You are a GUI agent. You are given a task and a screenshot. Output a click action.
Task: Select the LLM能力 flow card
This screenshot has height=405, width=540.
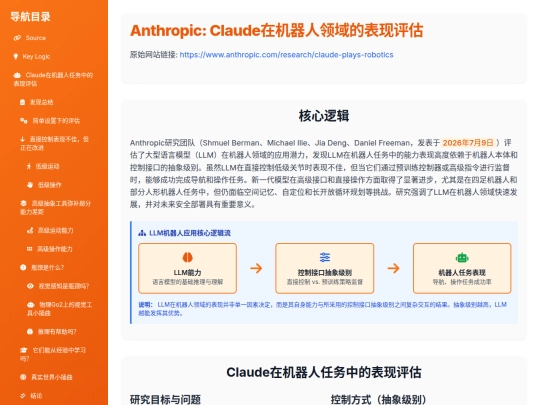coord(187,268)
